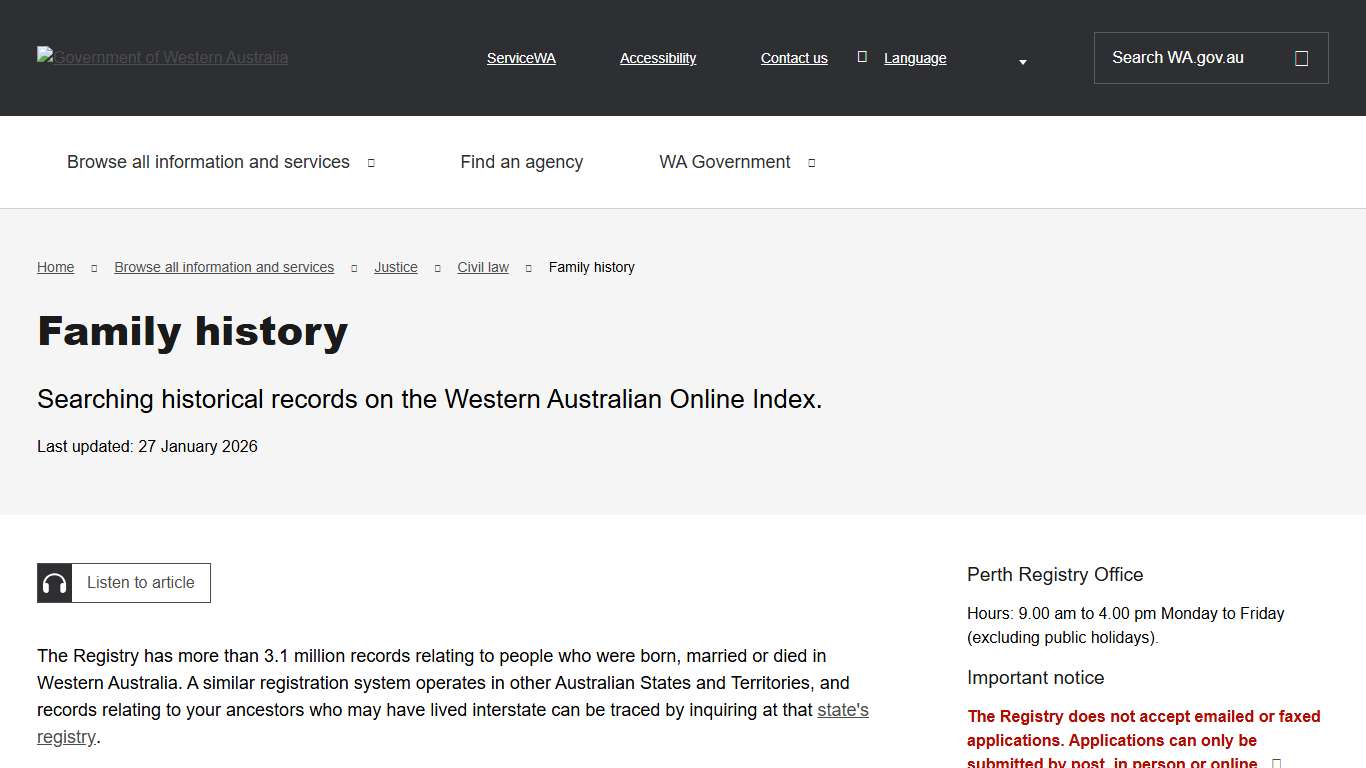Screen dimensions: 1366x768
Task: Click the breadcrumb separator chevron after Home
Action: 93,267
